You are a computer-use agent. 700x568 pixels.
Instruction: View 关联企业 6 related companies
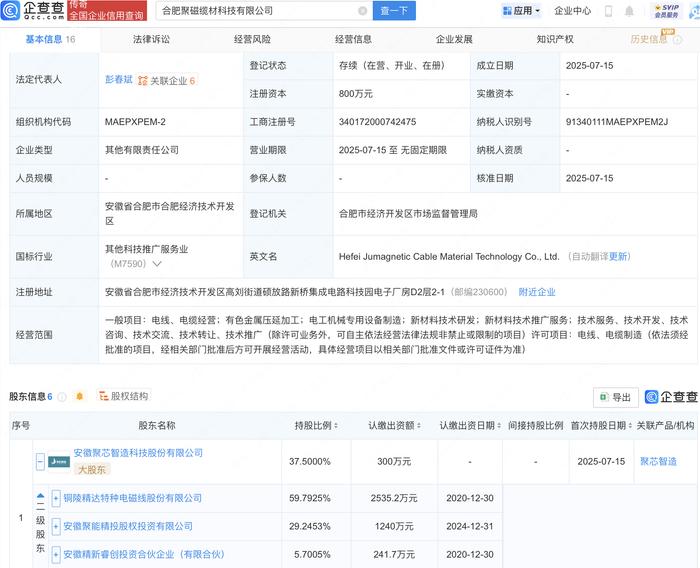pos(167,80)
